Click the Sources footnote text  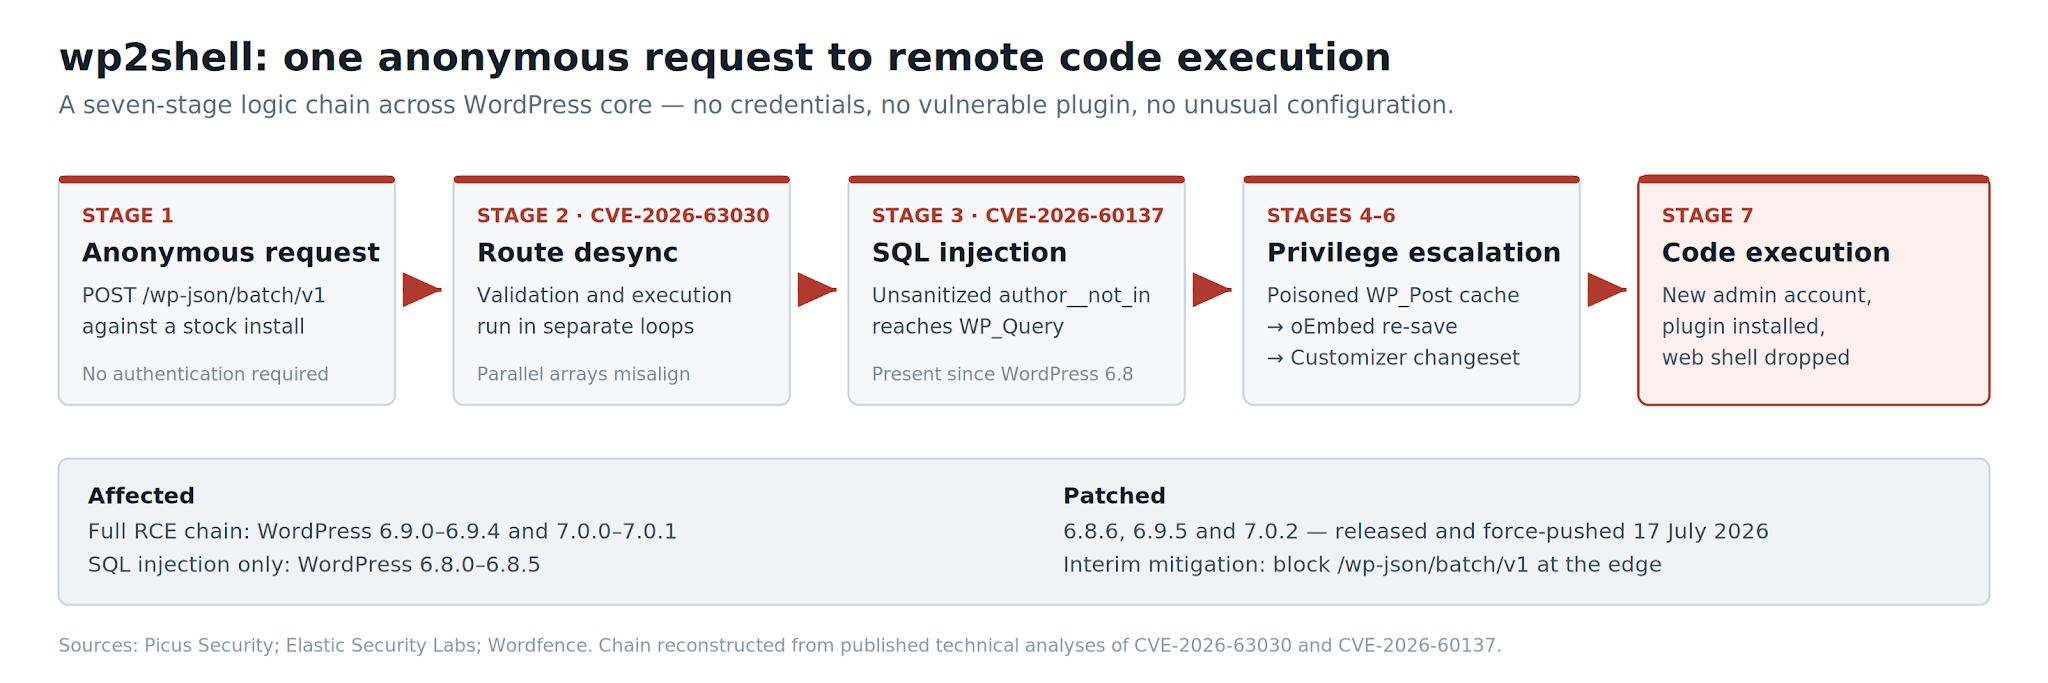pyautogui.click(x=780, y=645)
